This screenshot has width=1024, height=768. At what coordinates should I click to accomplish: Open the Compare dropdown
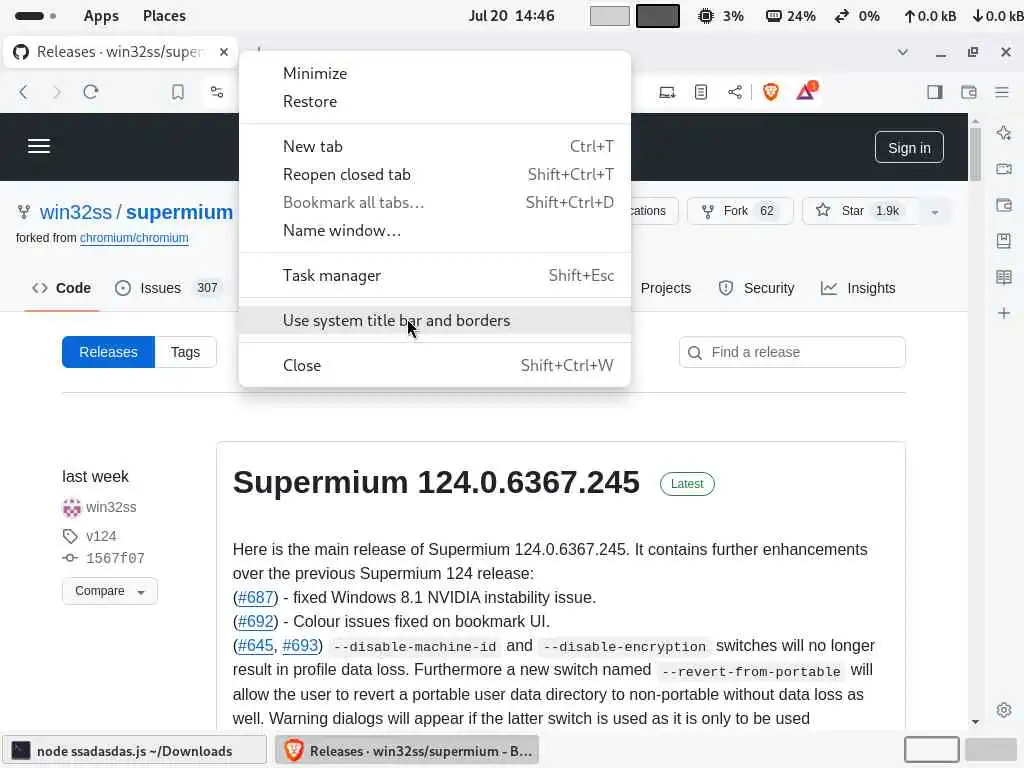(x=109, y=591)
